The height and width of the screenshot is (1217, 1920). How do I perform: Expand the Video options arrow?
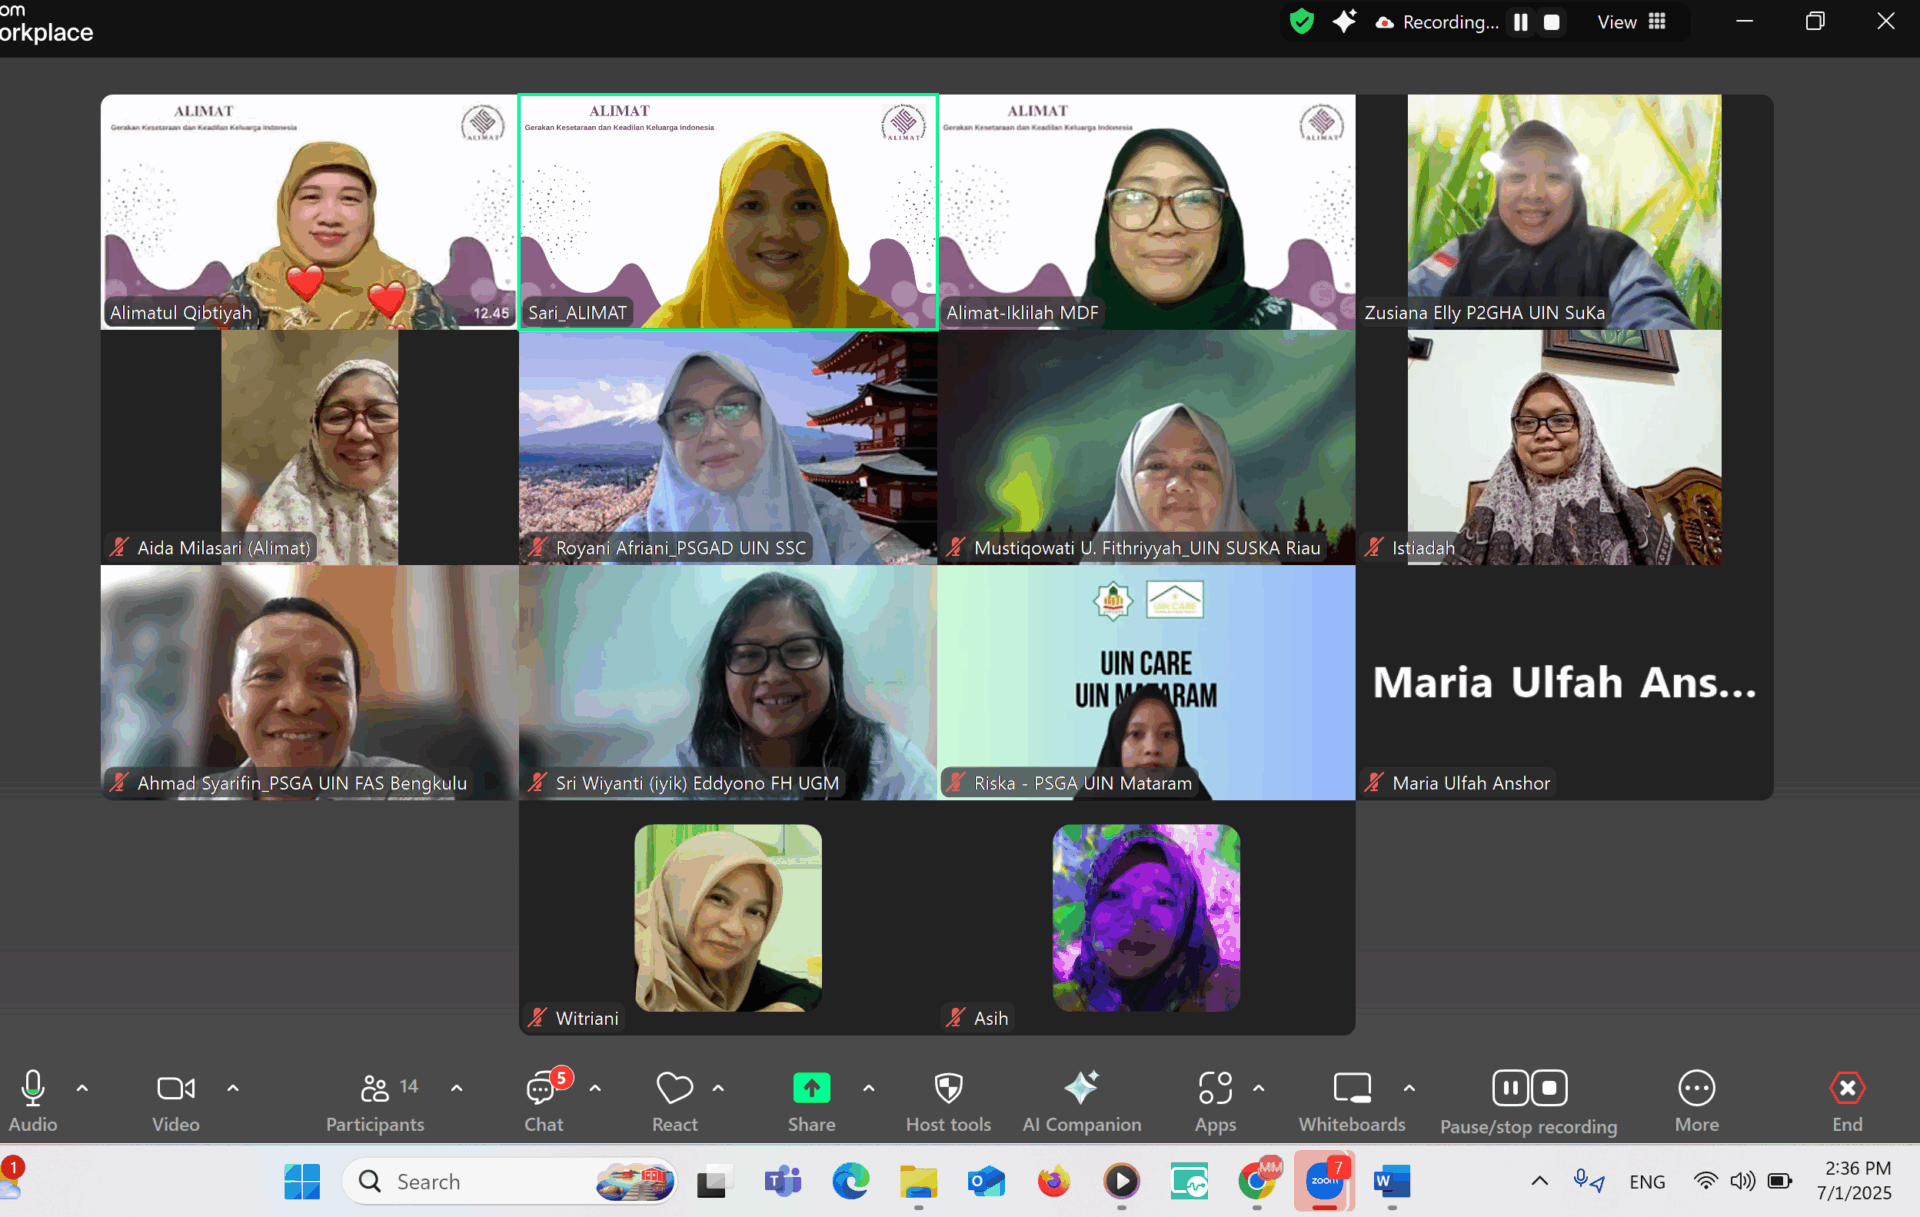[233, 1088]
